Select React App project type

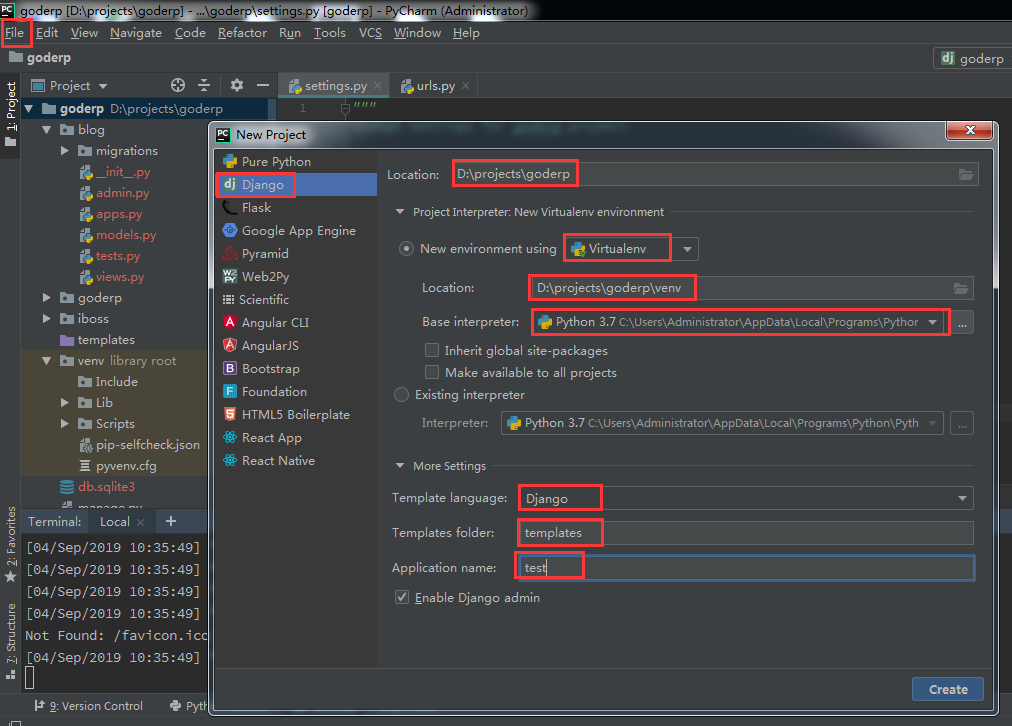click(296, 438)
